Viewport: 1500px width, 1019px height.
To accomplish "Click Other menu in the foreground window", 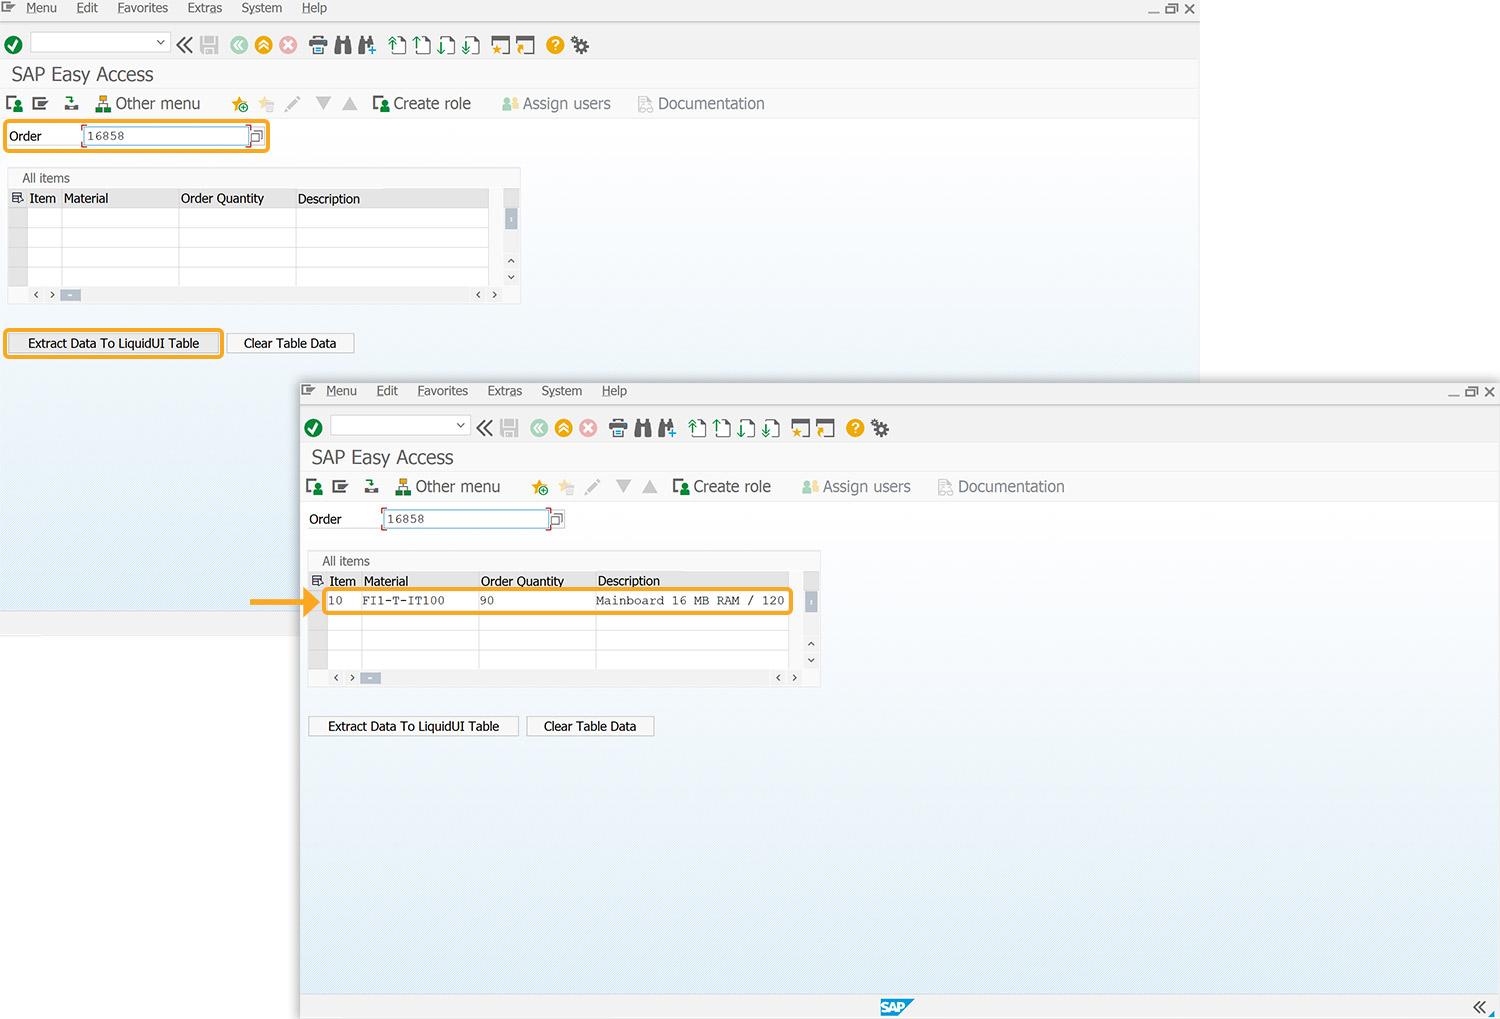I will (448, 487).
